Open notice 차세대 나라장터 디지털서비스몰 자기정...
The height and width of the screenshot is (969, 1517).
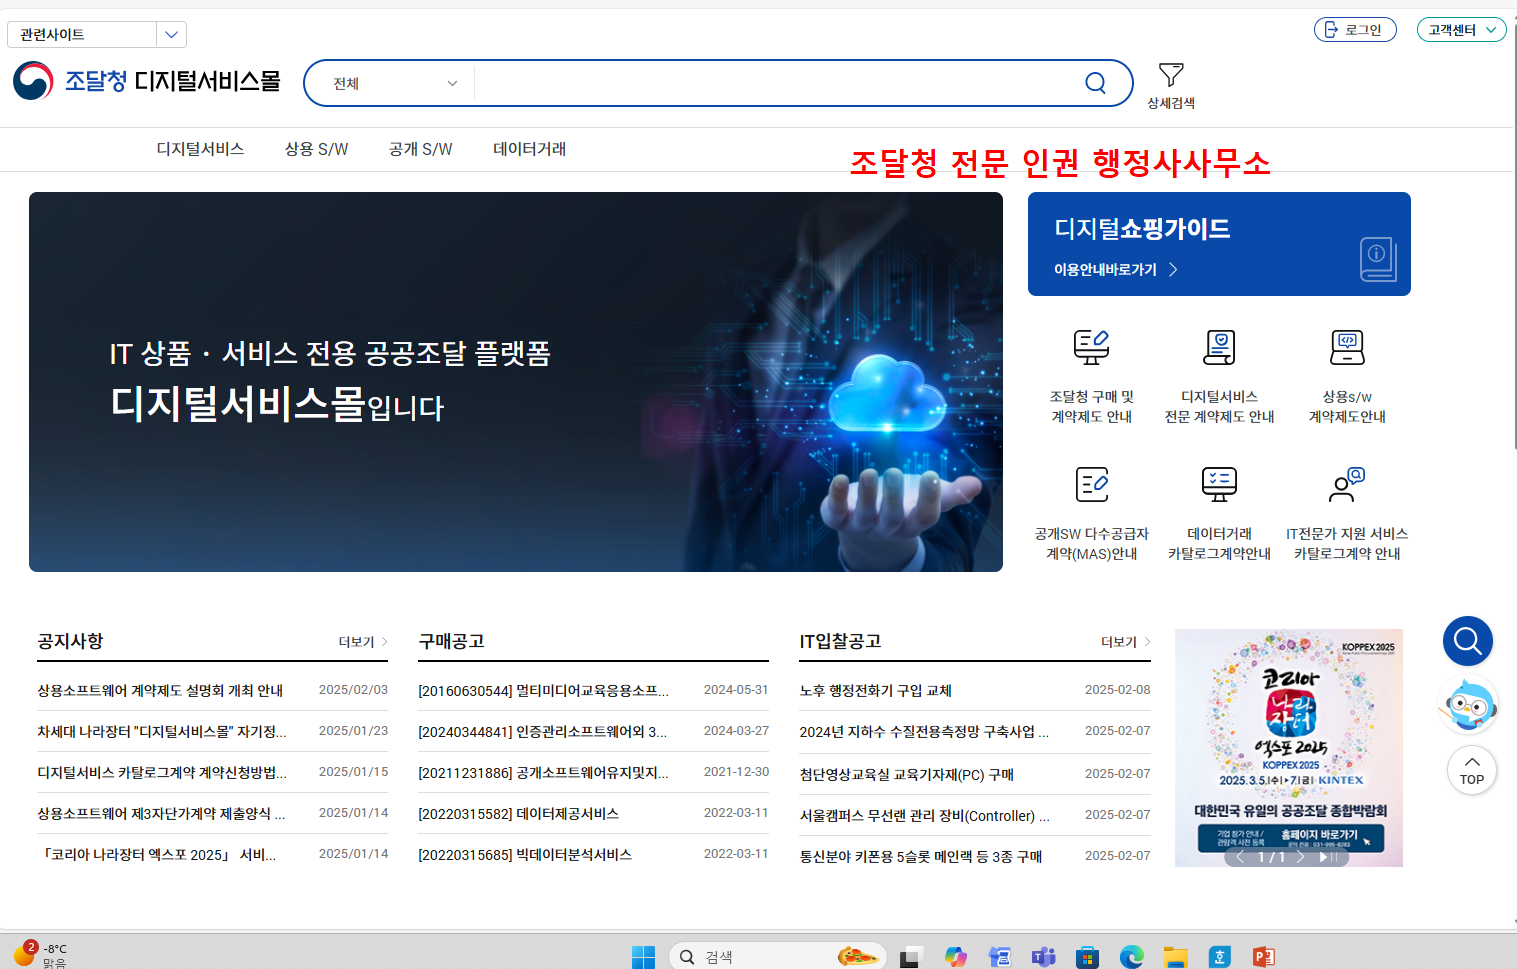[x=162, y=732]
